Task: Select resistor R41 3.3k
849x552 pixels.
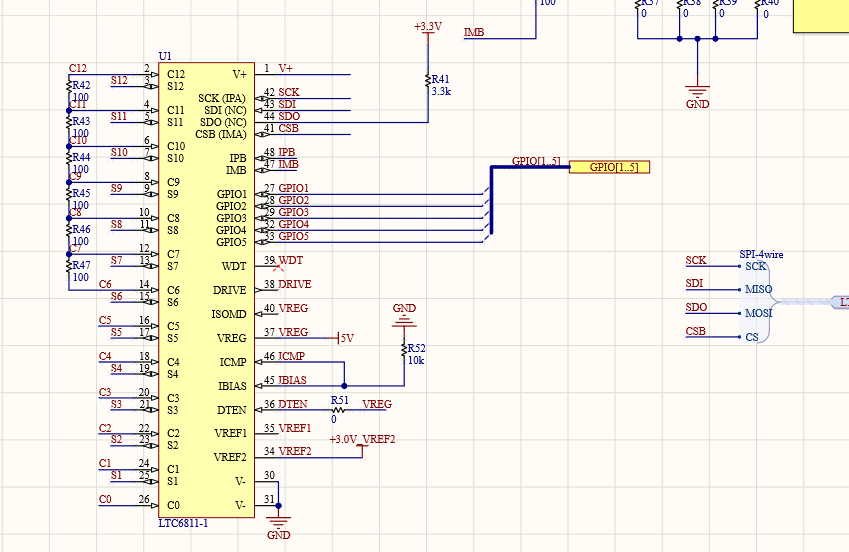Action: click(x=428, y=80)
